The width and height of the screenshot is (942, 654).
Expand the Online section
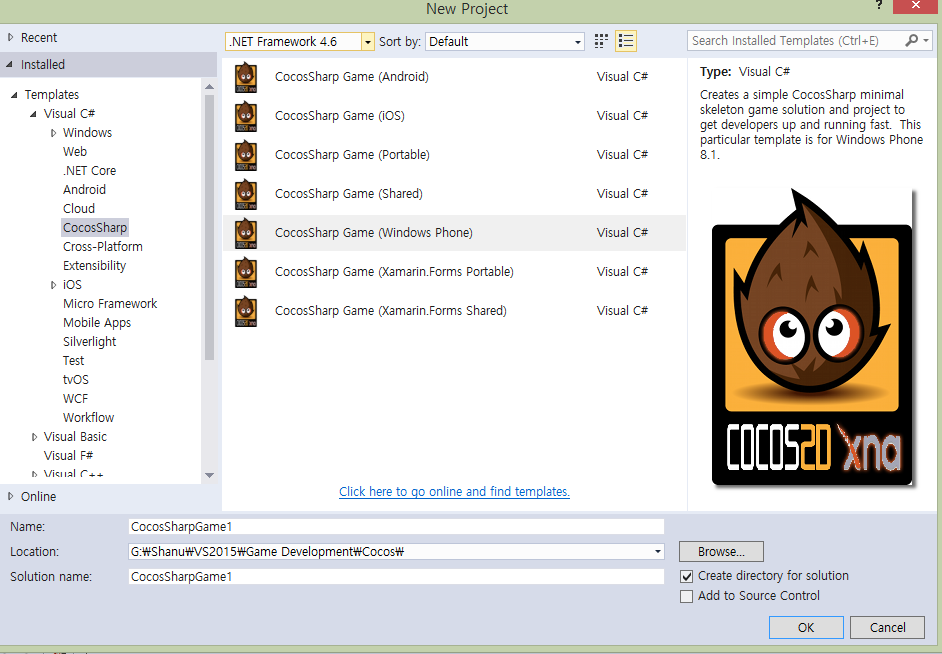[10, 496]
